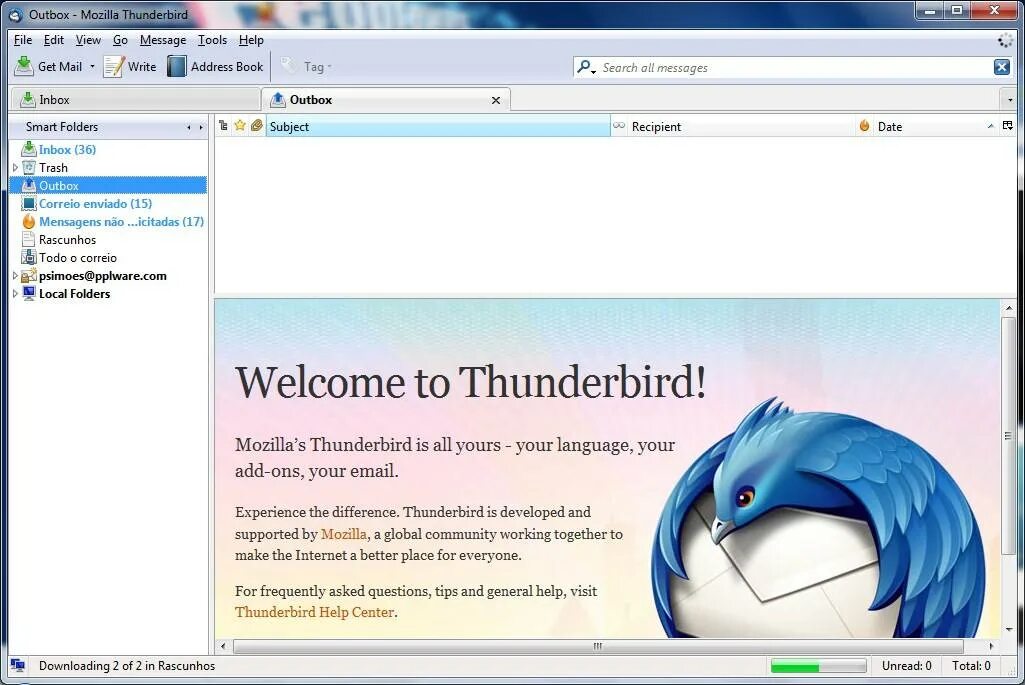Viewport: 1025px width, 685px height.
Task: Open the Tag dropdown
Action: (x=307, y=67)
